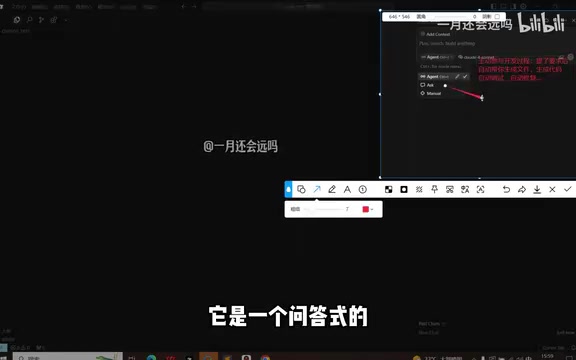Open the Edge browser from taskbar

pos(151,357)
